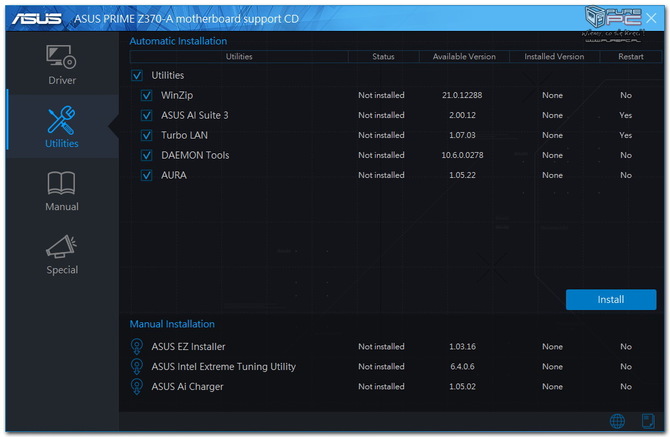Select the WinZip entry name
Viewport: 670px width, 437px height.
click(x=177, y=95)
